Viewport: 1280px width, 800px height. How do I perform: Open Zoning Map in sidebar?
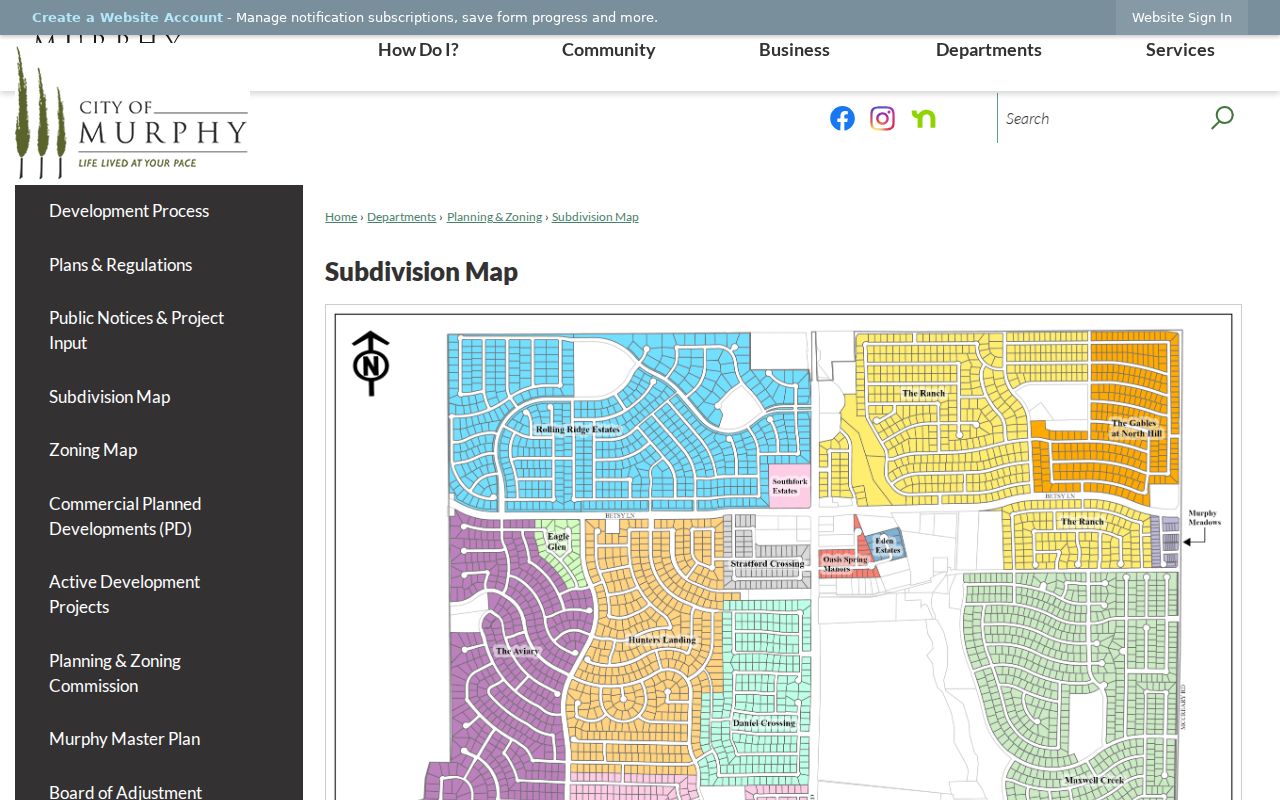coord(159,450)
